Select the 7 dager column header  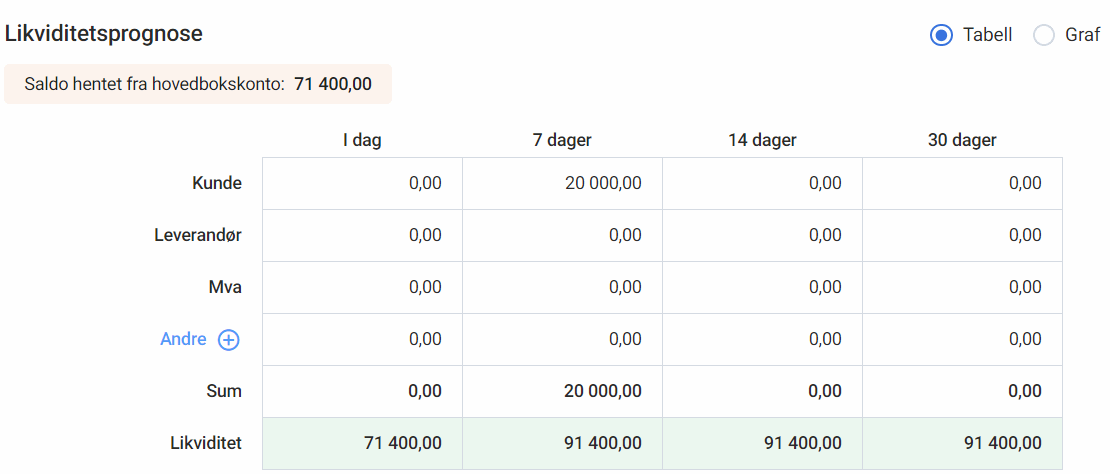tap(562, 140)
